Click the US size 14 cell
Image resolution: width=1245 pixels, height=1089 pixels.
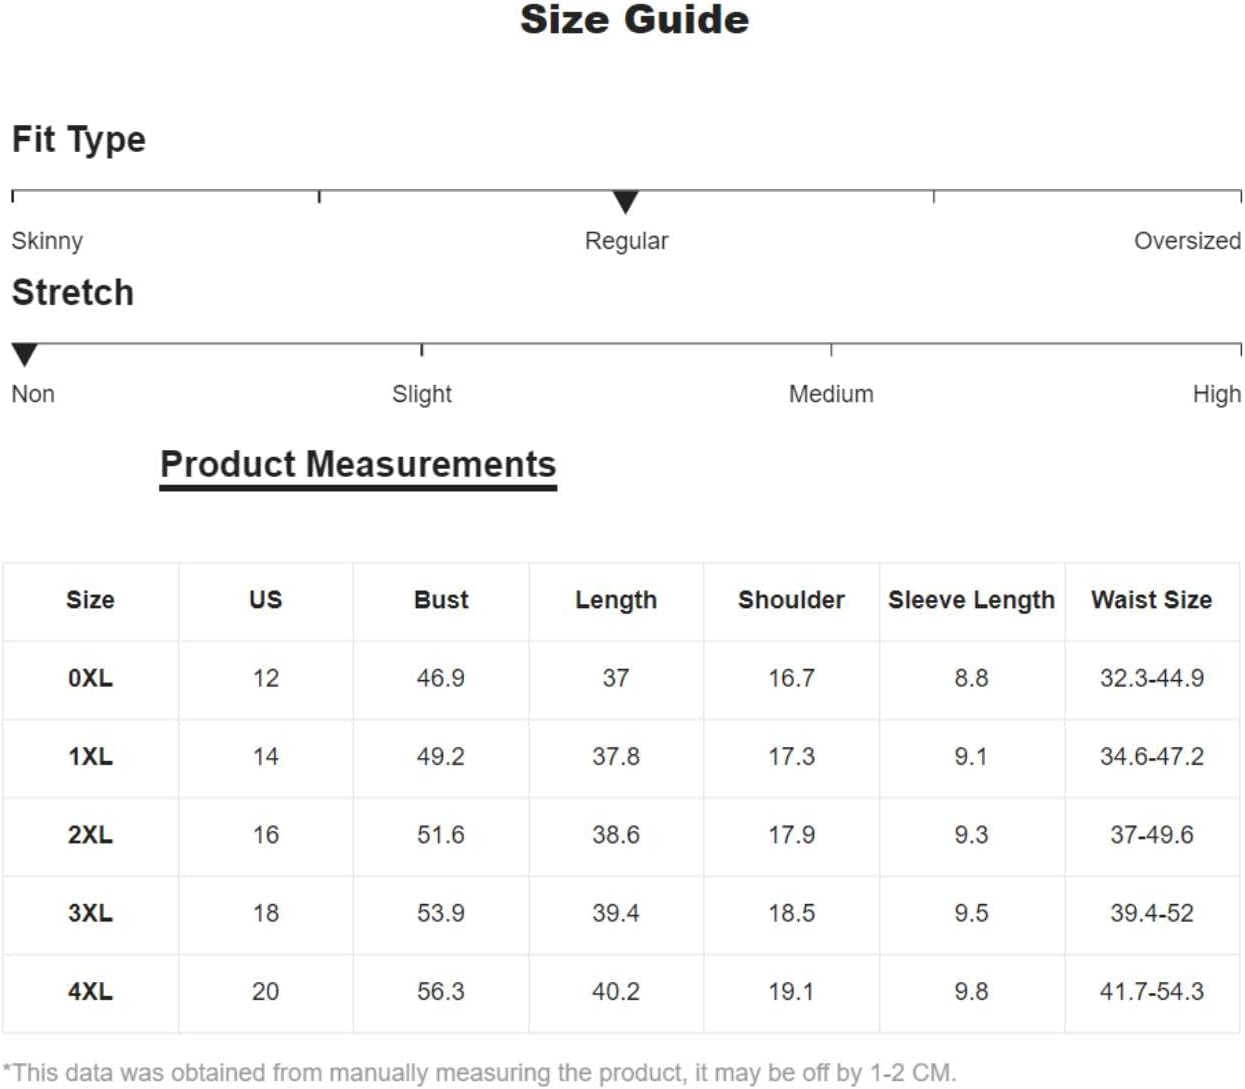point(265,757)
